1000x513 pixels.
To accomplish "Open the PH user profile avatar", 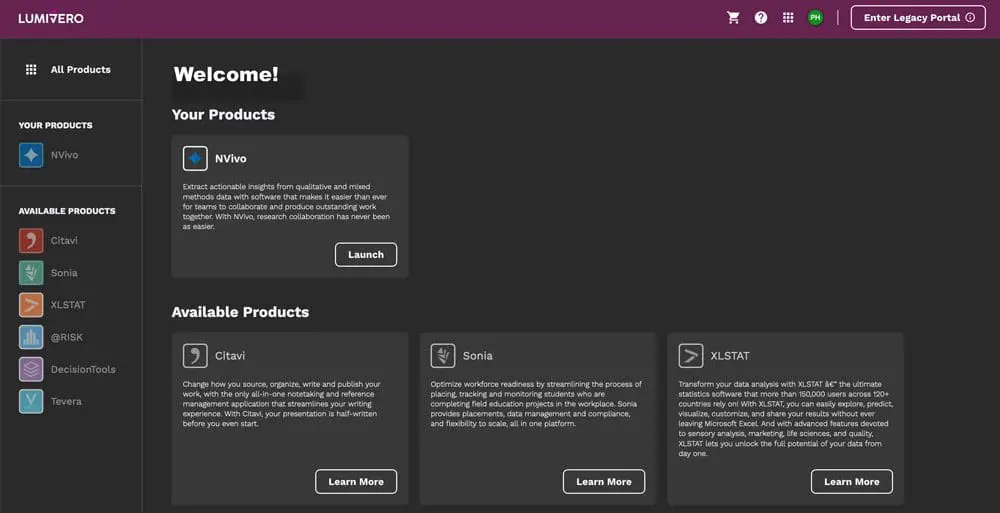I will (x=815, y=18).
